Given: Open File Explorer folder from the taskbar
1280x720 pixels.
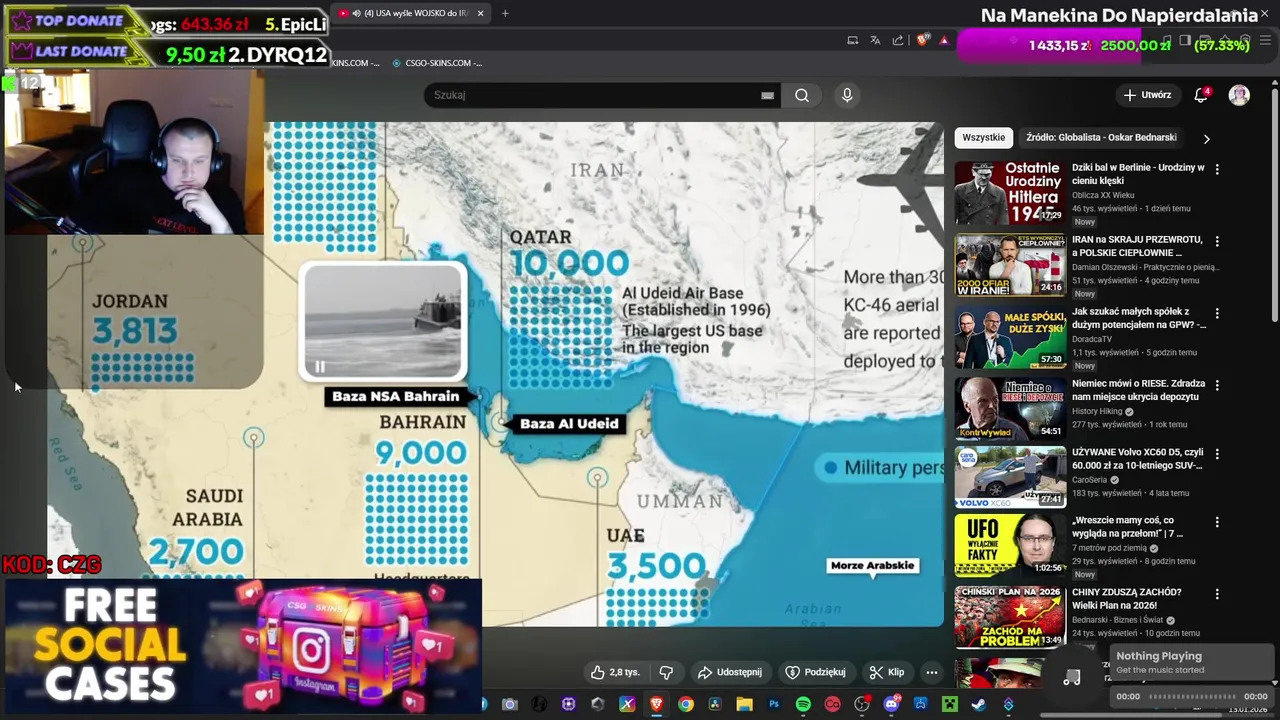Looking at the screenshot, I should [744, 704].
